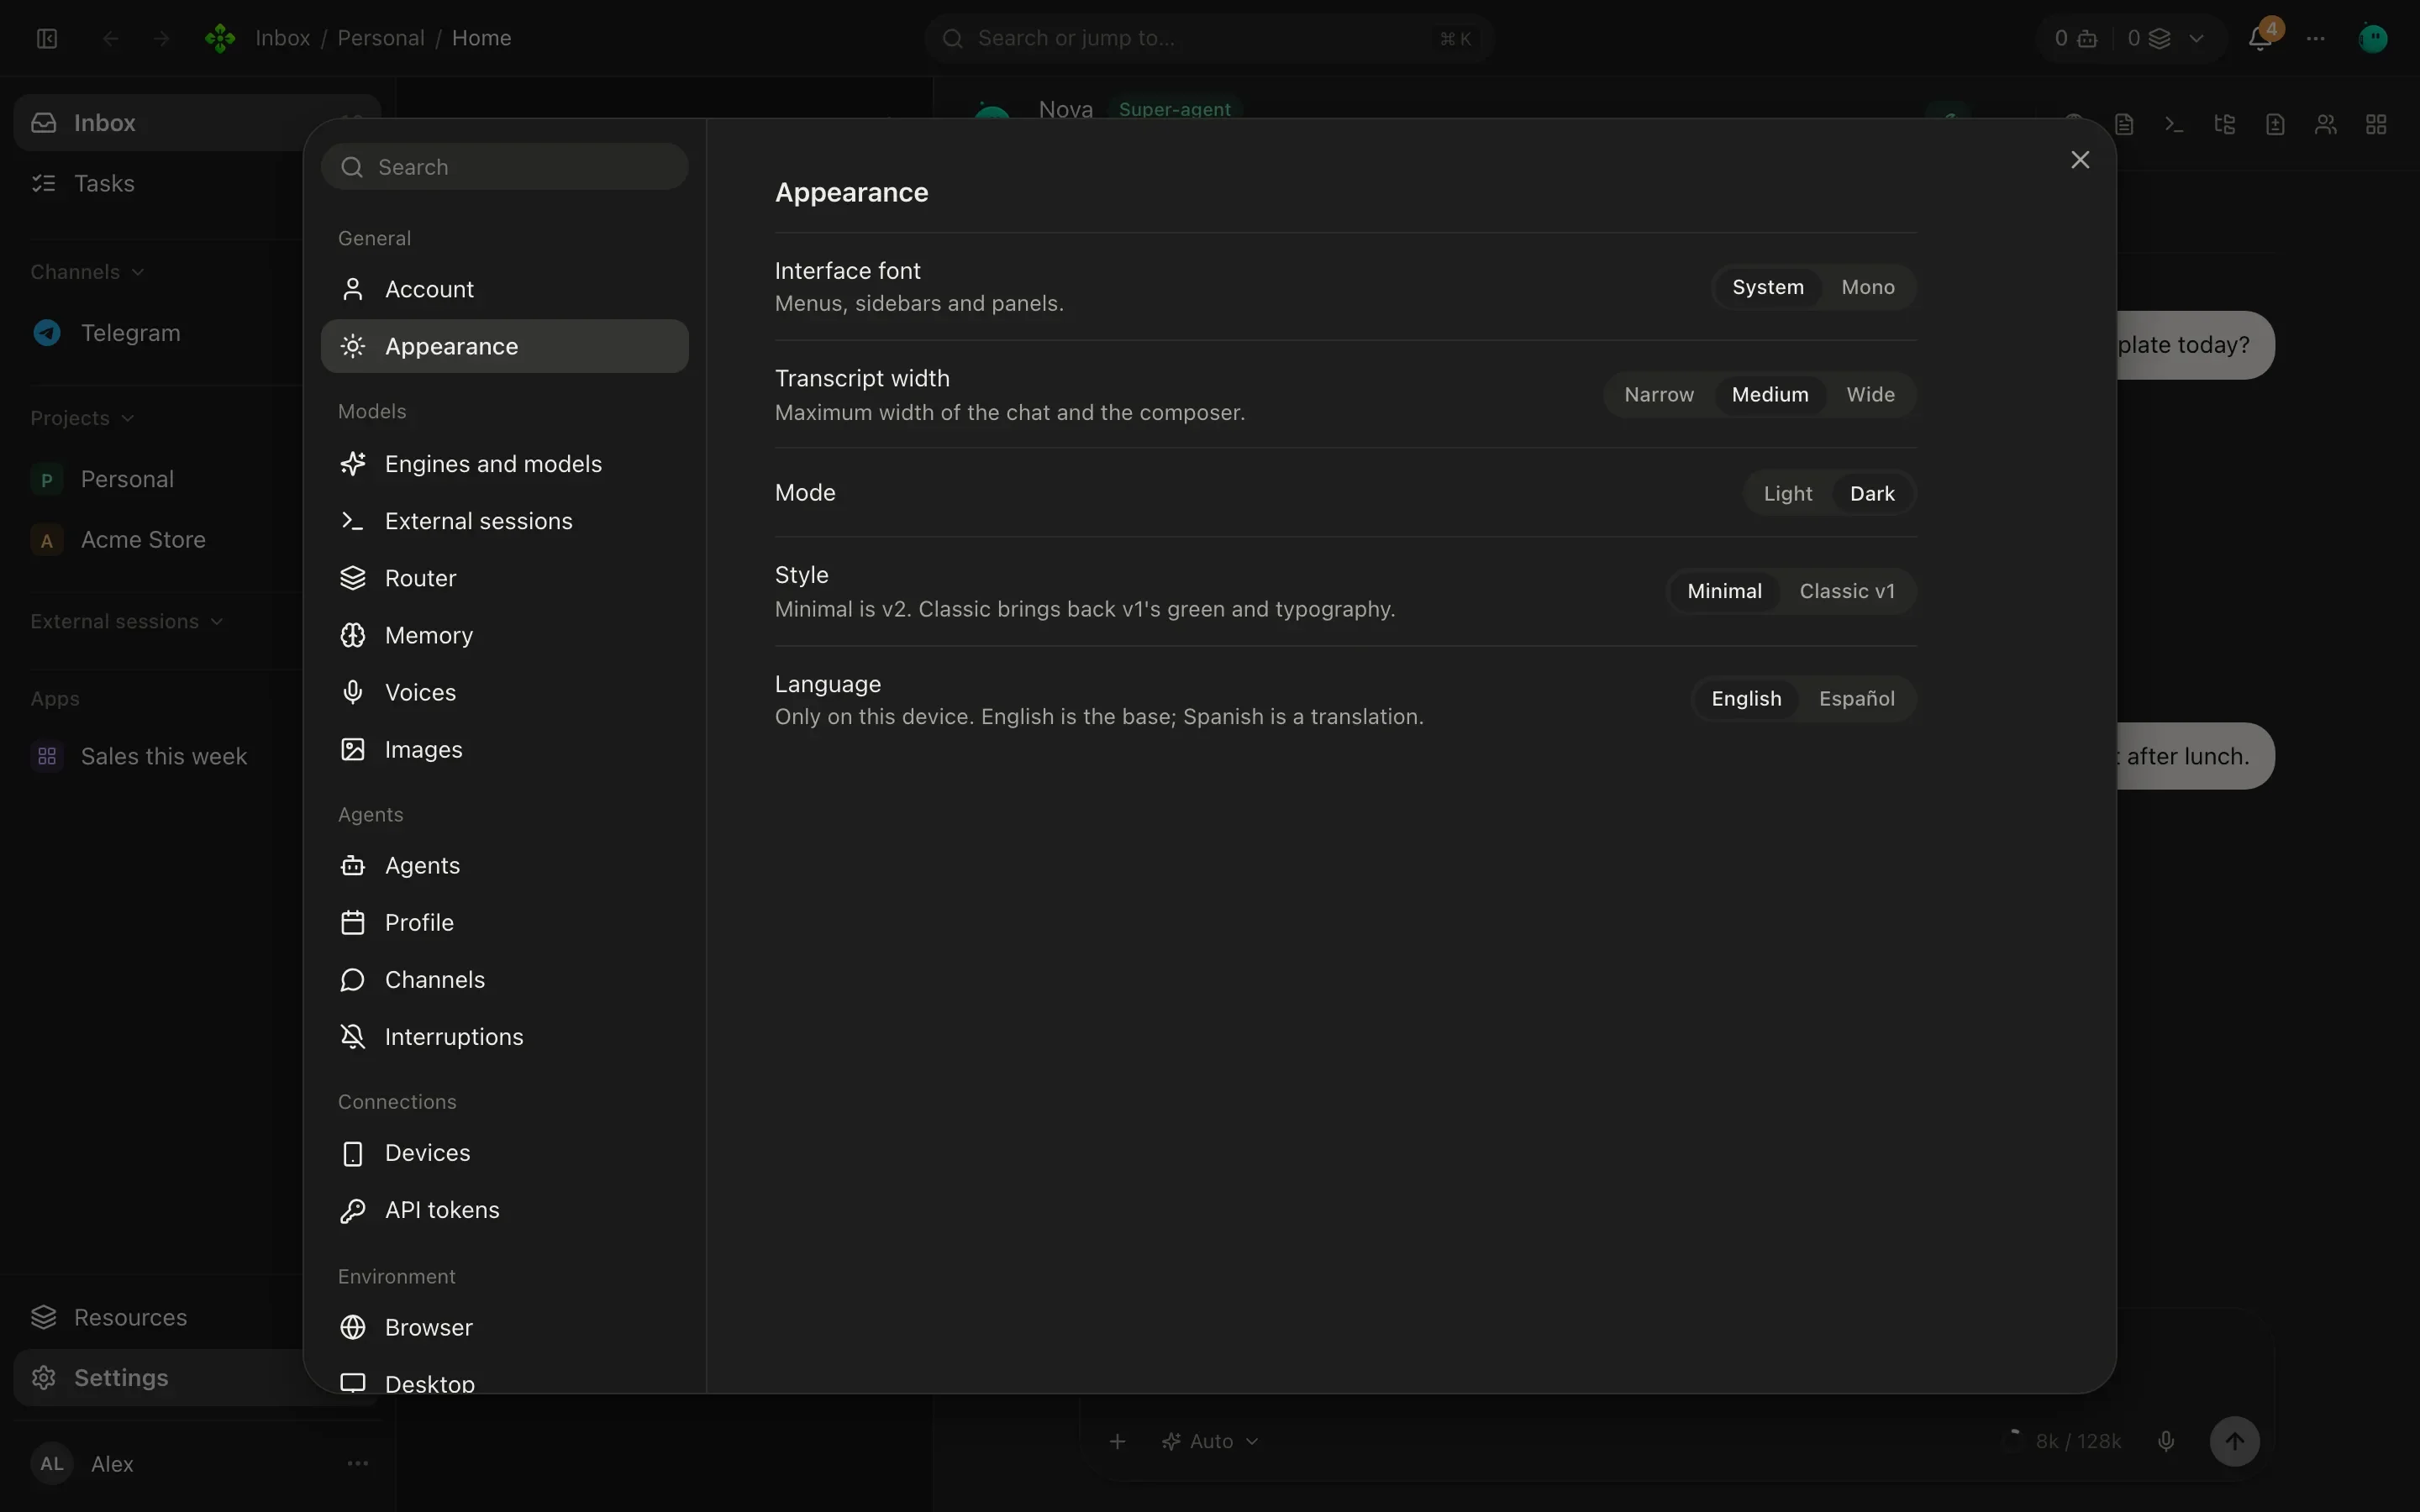Open API tokens settings
The width and height of the screenshot is (2420, 1512).
[504, 1210]
